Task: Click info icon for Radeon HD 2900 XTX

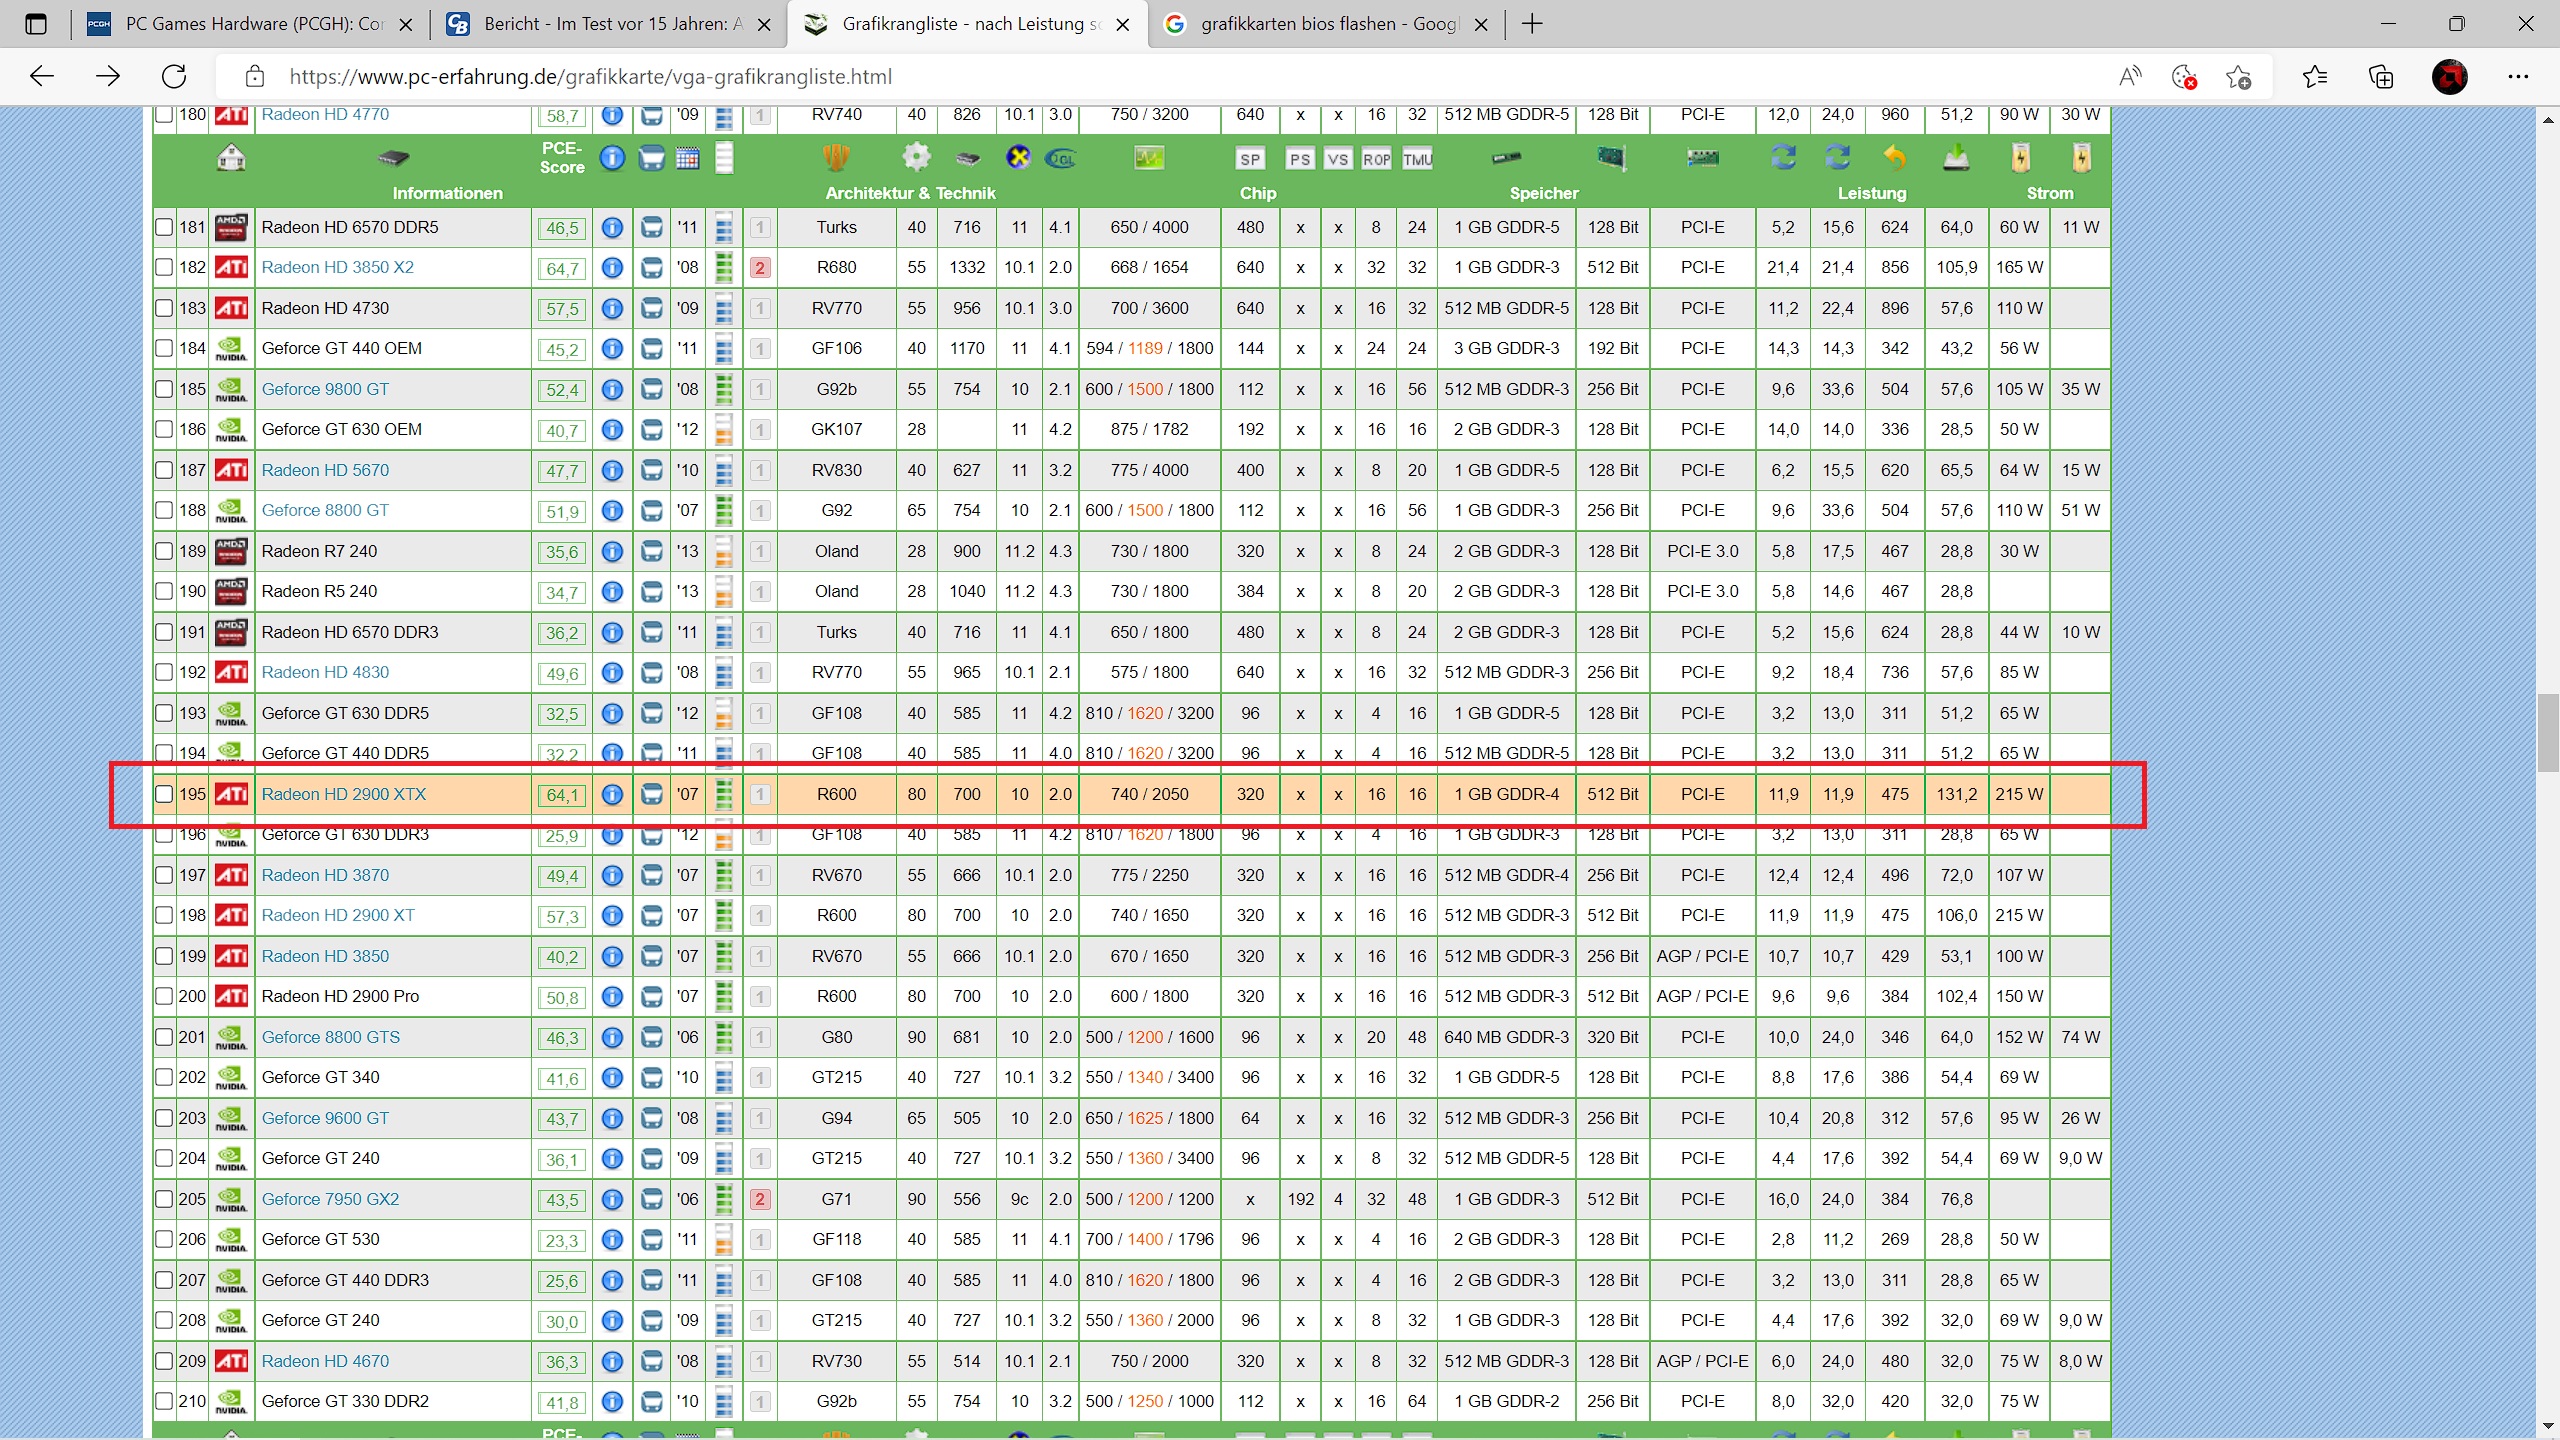Action: (612, 794)
